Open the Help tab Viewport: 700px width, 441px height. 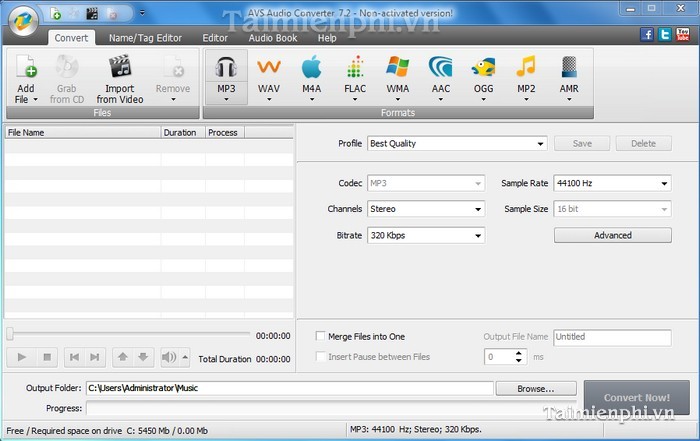(327, 38)
